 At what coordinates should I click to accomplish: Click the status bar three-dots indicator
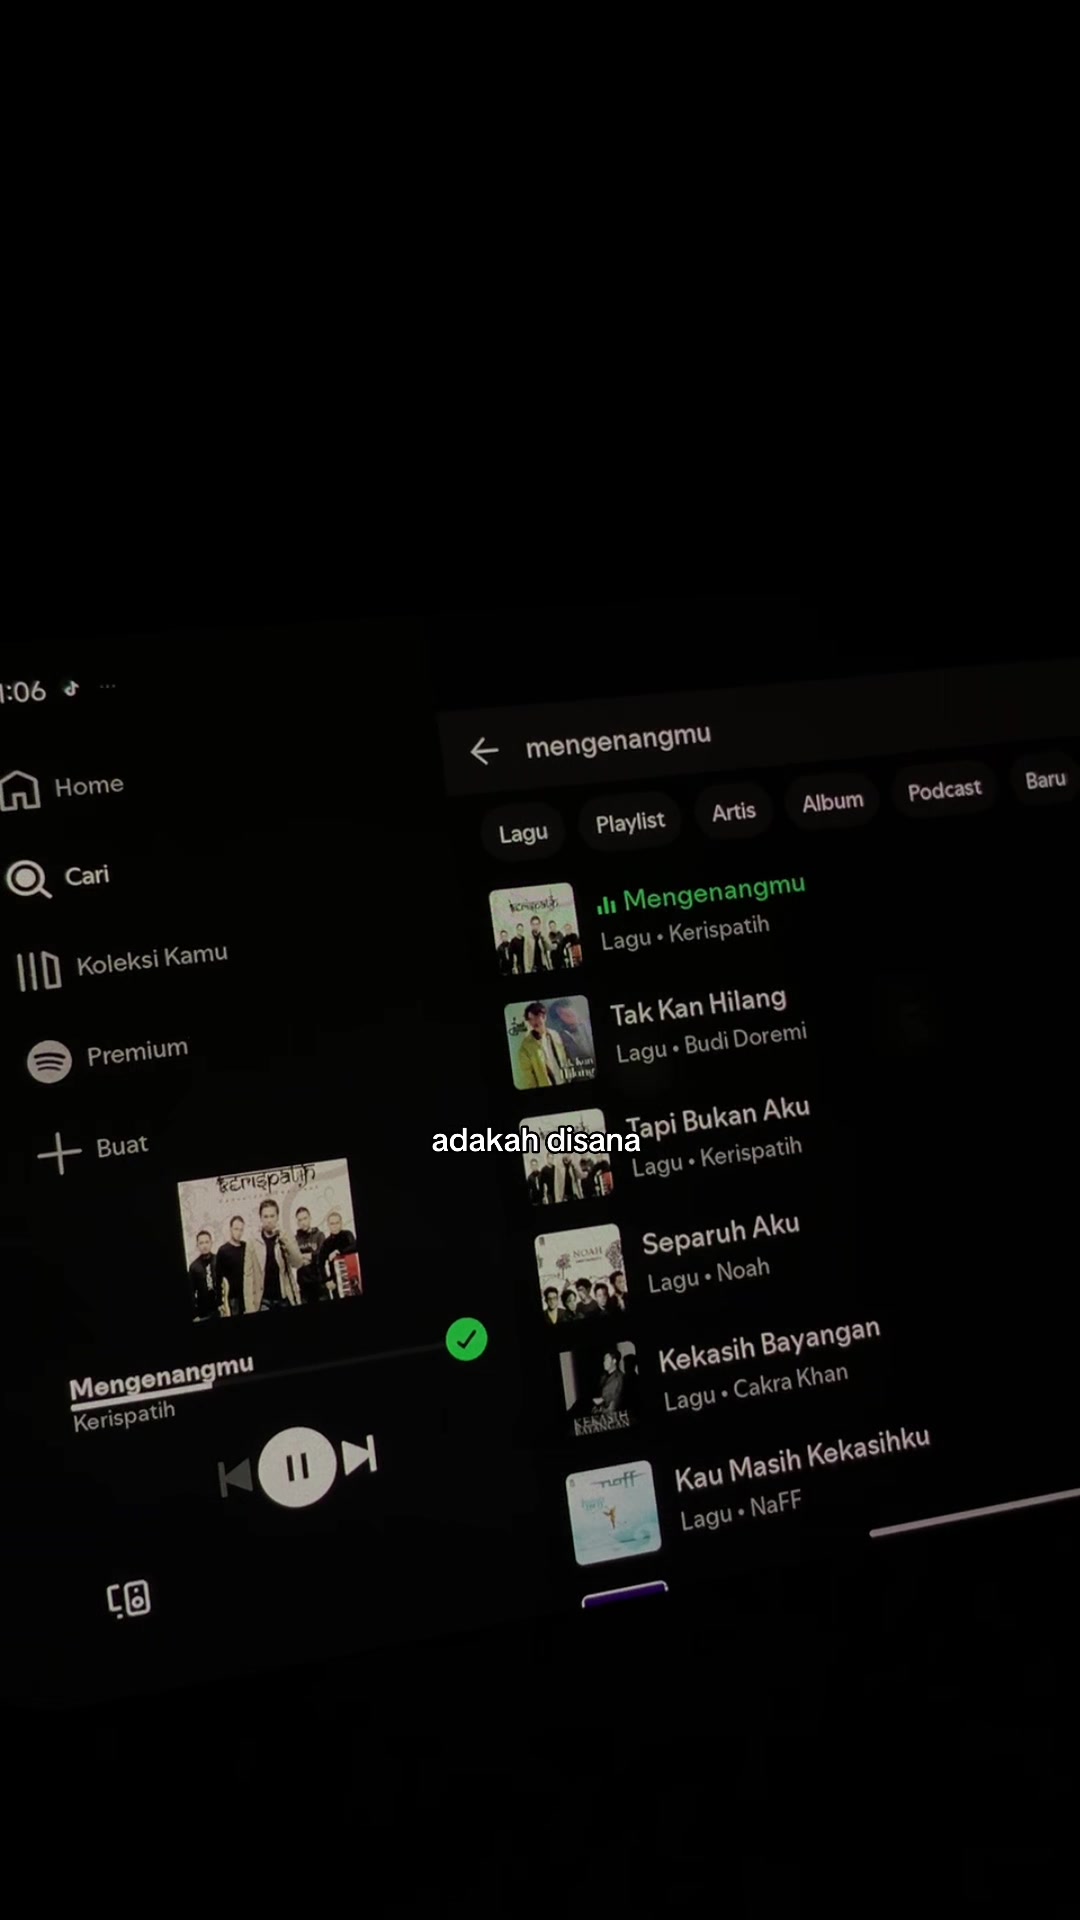(x=108, y=686)
